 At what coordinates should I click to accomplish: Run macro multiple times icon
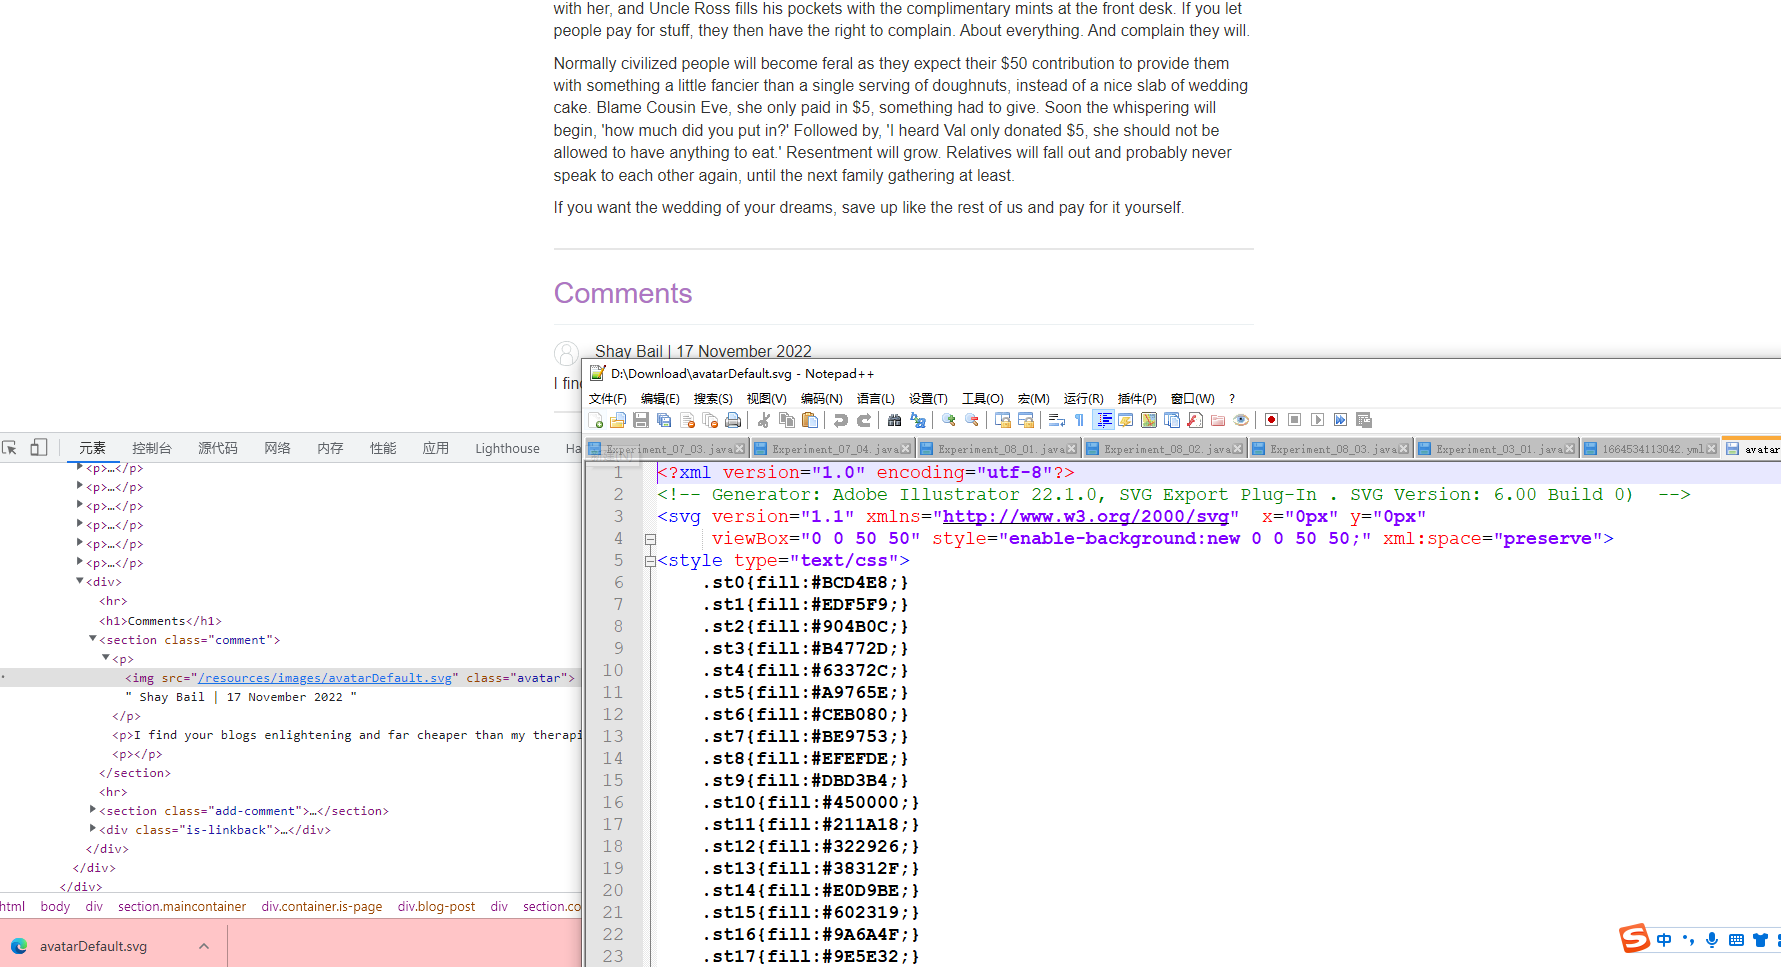(1340, 420)
